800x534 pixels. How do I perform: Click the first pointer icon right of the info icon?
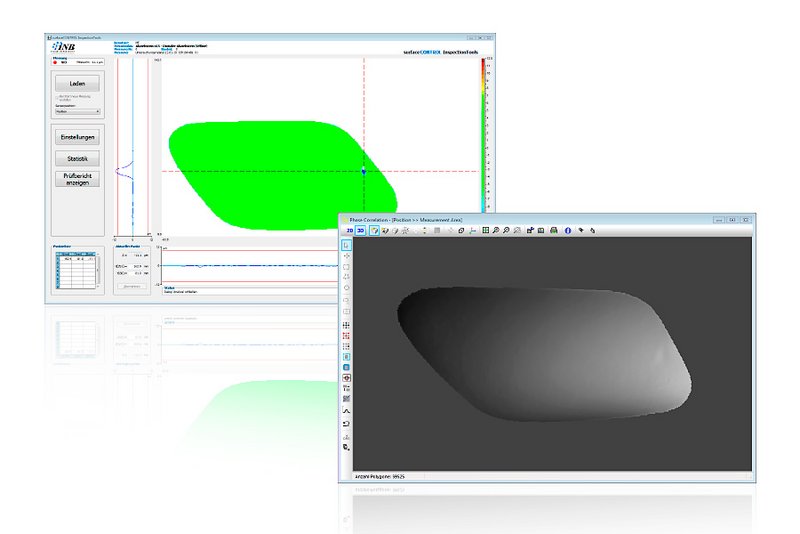581,230
